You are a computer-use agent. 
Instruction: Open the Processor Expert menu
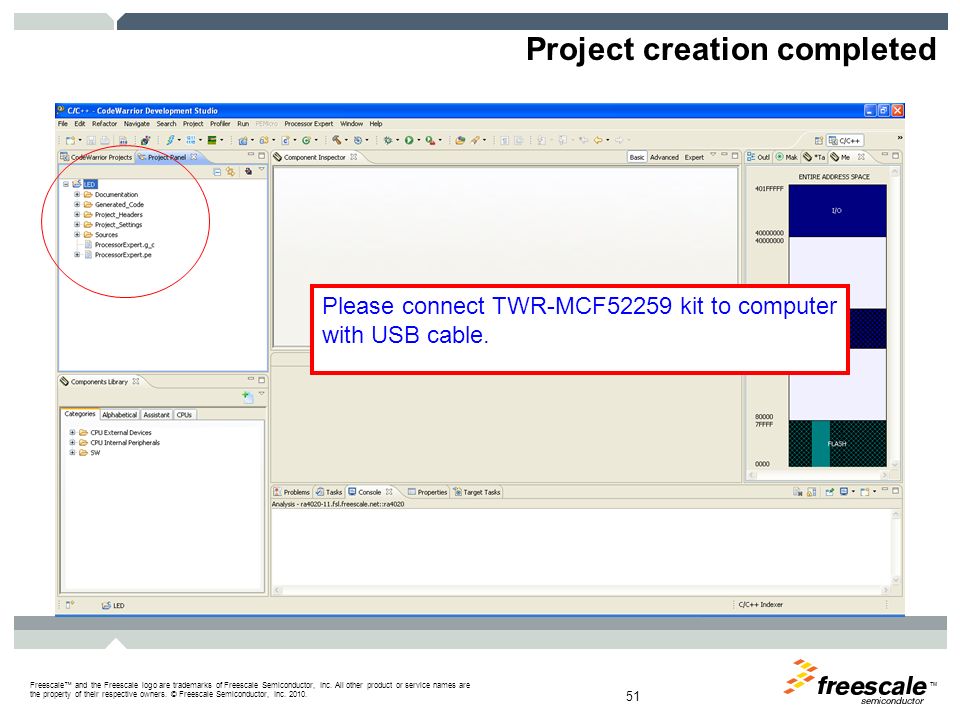[309, 124]
